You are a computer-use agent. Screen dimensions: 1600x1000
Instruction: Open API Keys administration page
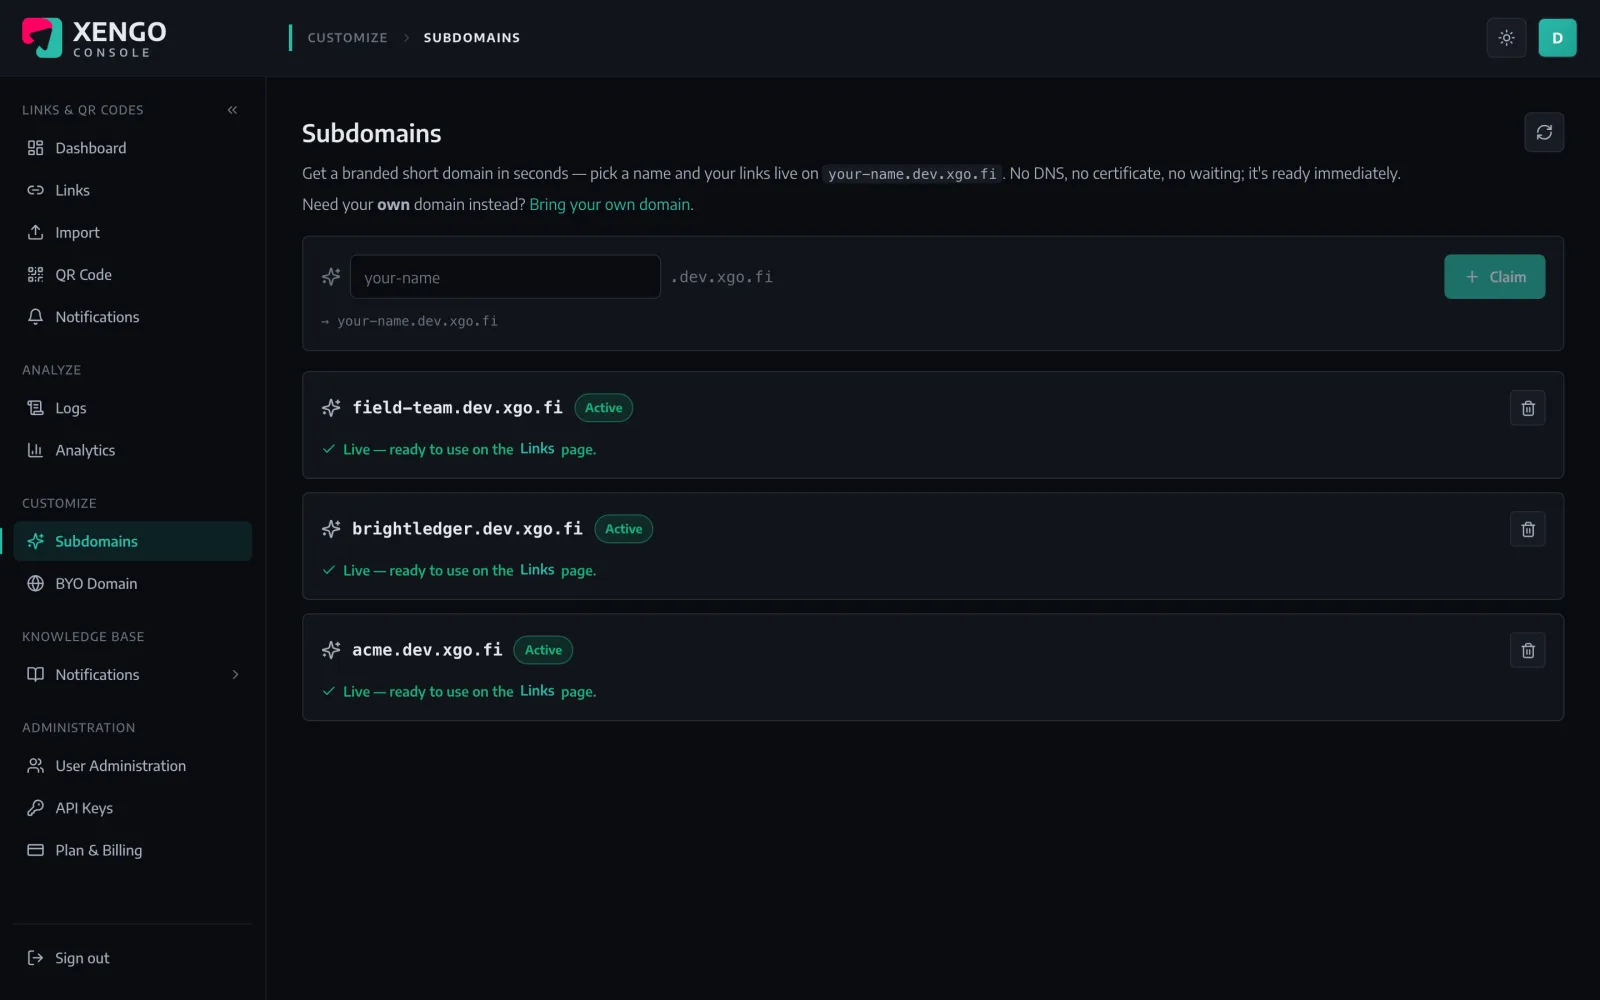[x=133, y=808]
